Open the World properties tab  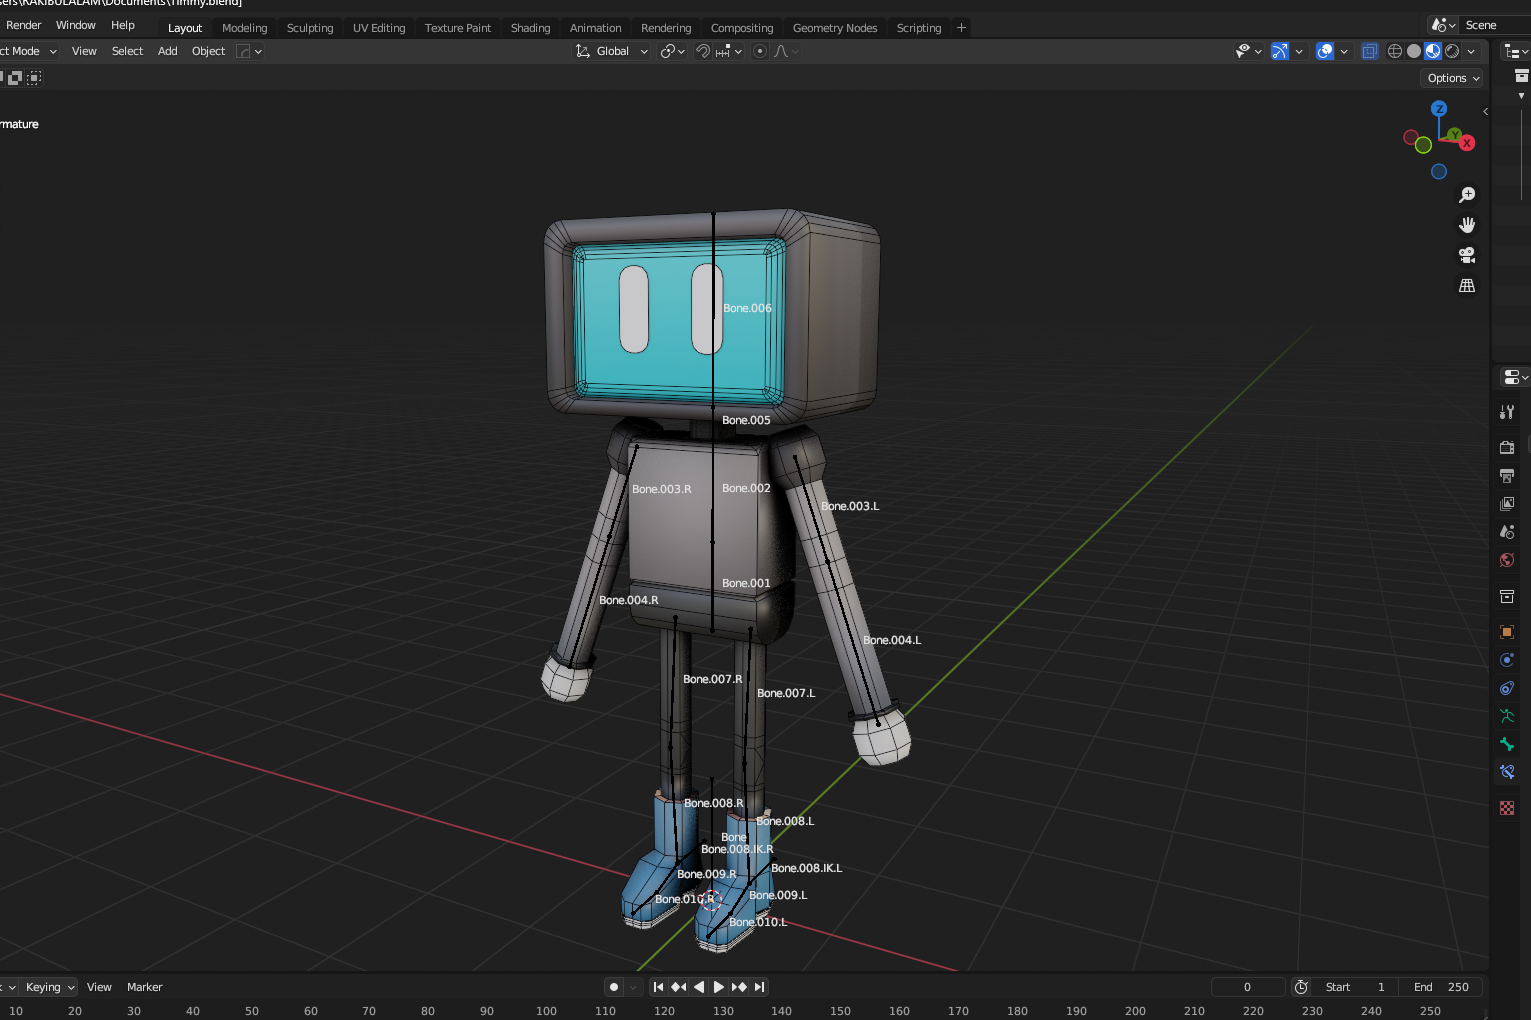click(1507, 560)
